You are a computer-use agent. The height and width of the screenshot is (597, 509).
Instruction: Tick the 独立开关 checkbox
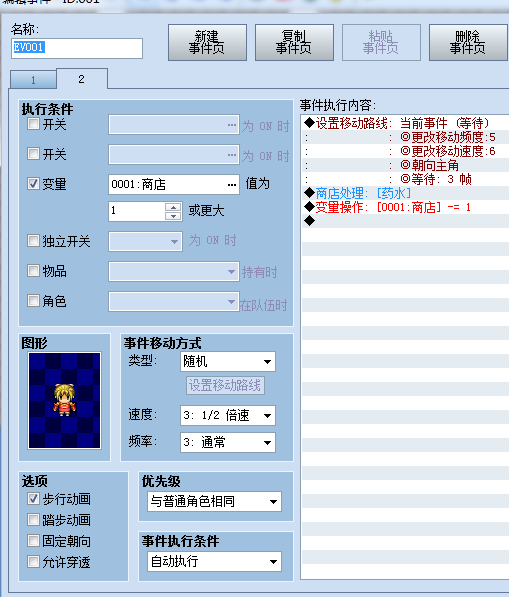34,241
